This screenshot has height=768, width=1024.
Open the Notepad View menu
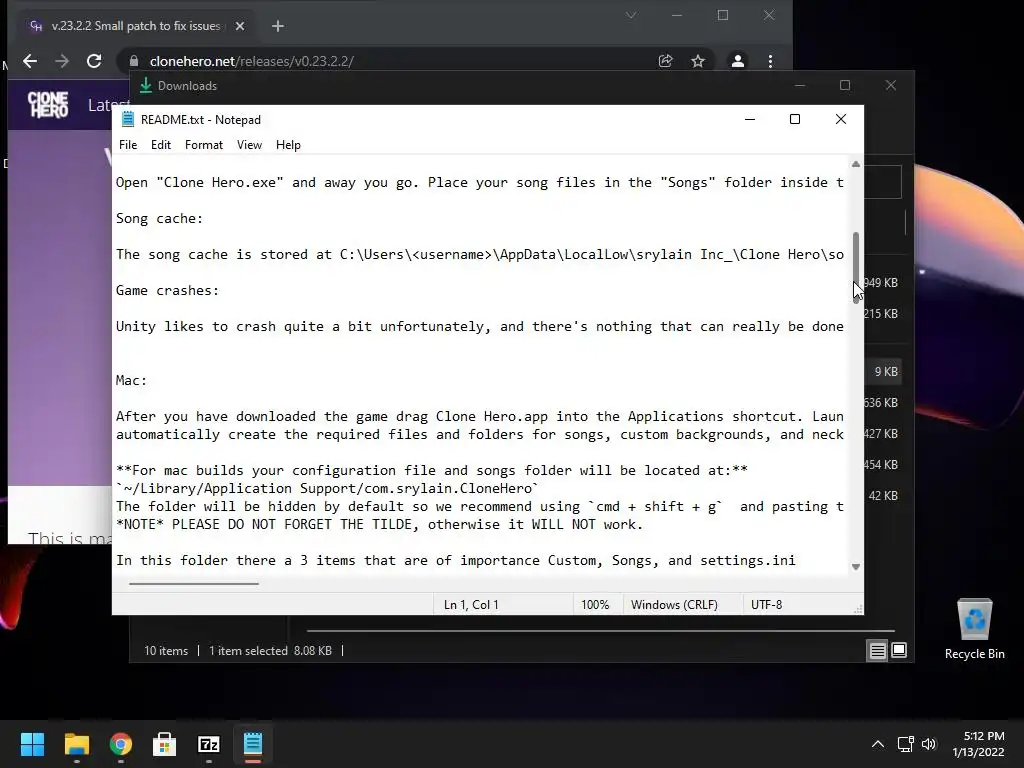pos(249,145)
